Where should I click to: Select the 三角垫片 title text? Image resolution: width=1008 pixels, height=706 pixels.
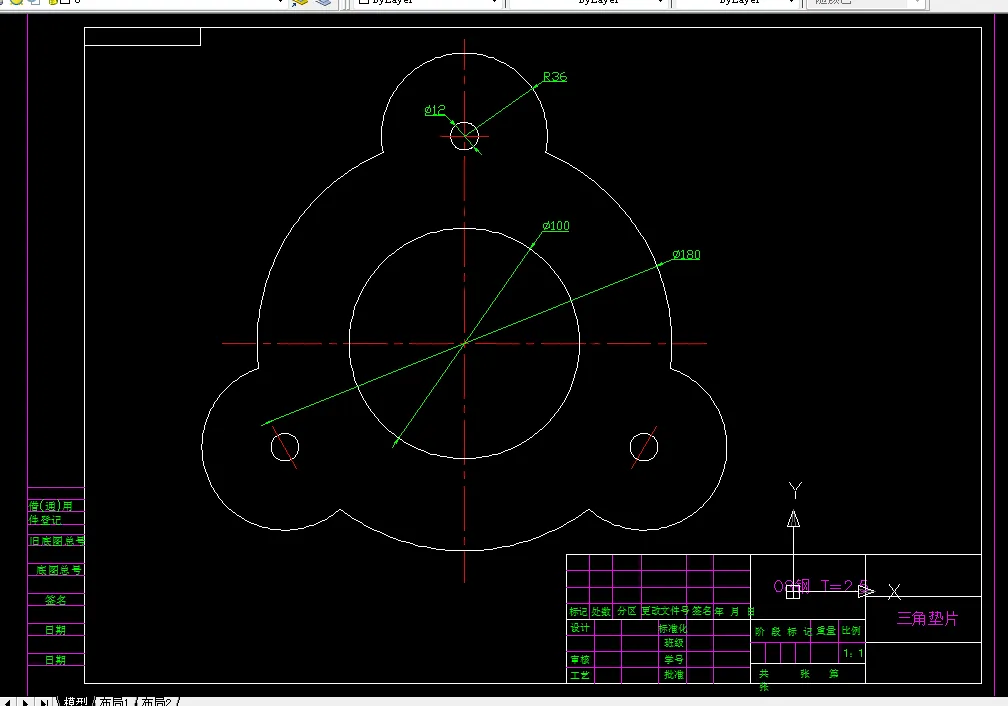[927, 619]
